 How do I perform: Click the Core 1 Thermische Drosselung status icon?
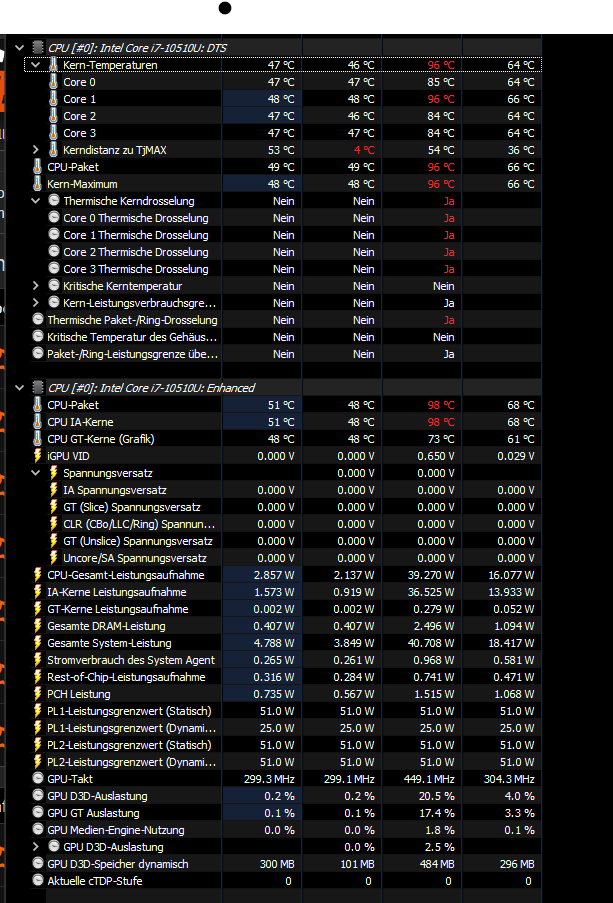coord(54,235)
